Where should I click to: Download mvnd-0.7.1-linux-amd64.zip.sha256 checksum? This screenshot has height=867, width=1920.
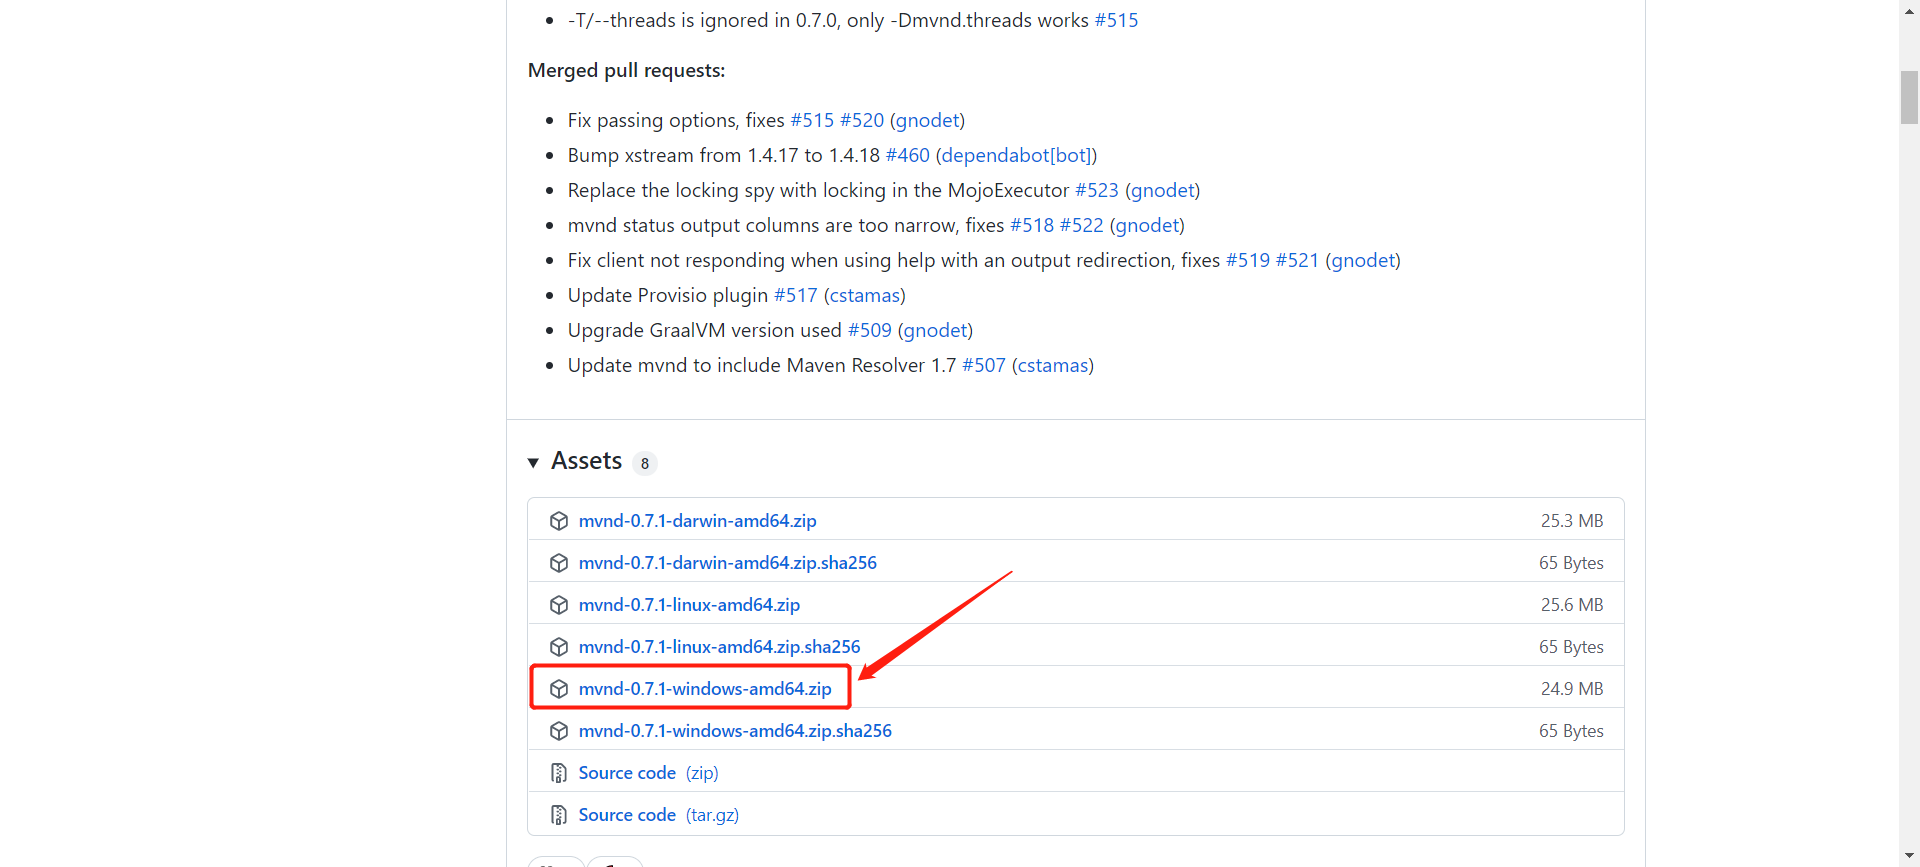point(719,647)
